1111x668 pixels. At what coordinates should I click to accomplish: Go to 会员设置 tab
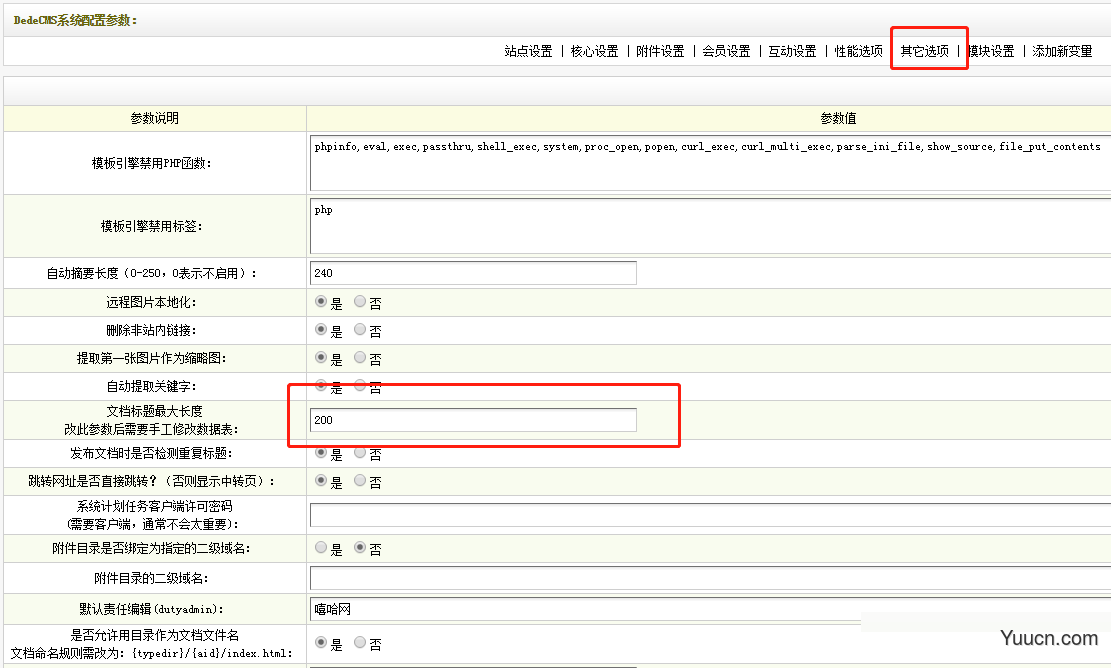[726, 51]
